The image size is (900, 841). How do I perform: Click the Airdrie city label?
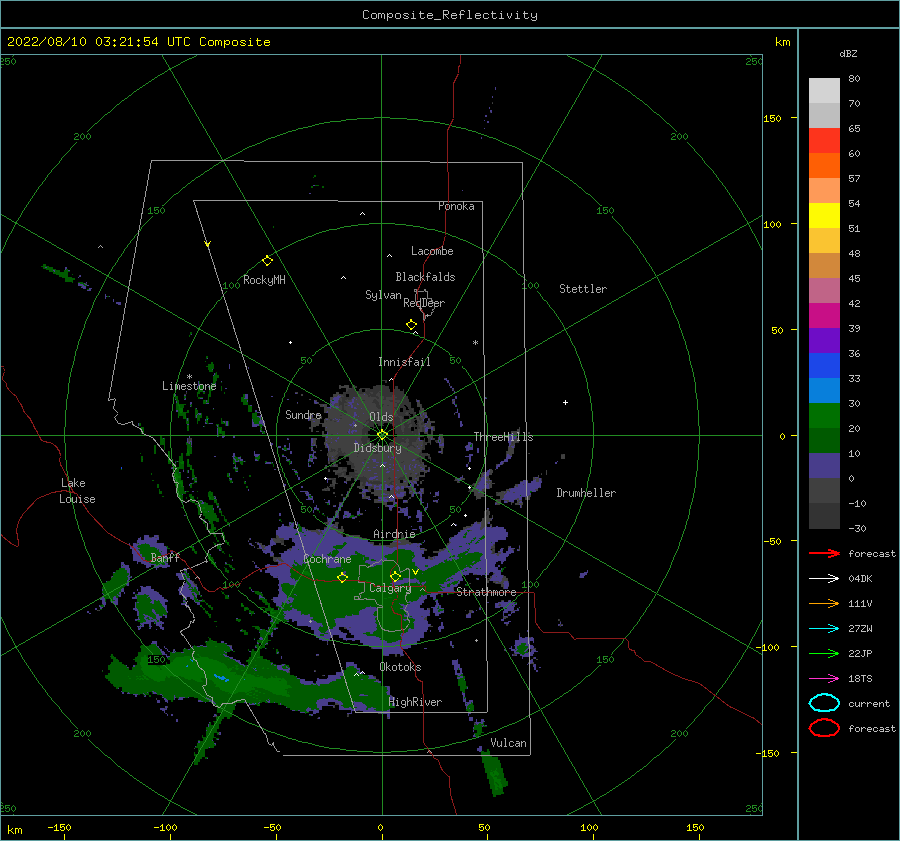[x=394, y=534]
